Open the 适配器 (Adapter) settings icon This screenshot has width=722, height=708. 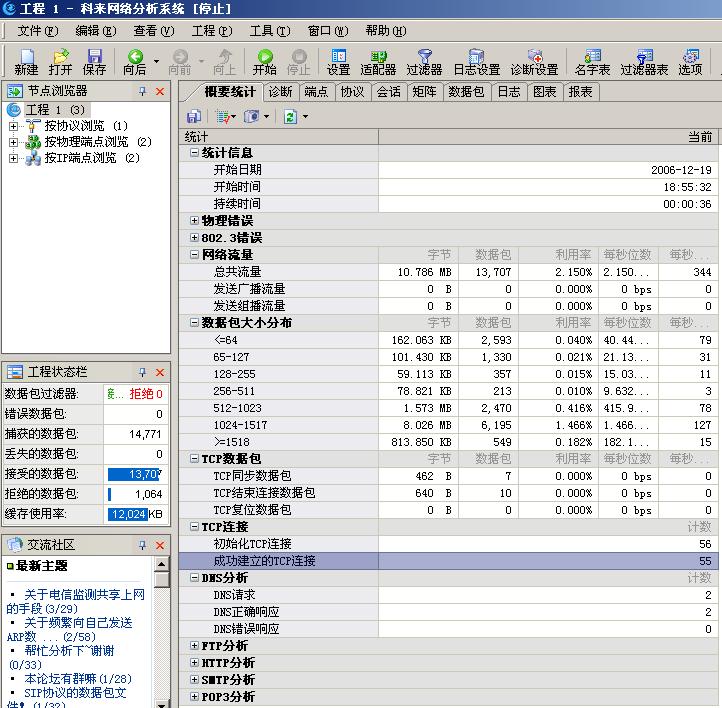click(378, 61)
